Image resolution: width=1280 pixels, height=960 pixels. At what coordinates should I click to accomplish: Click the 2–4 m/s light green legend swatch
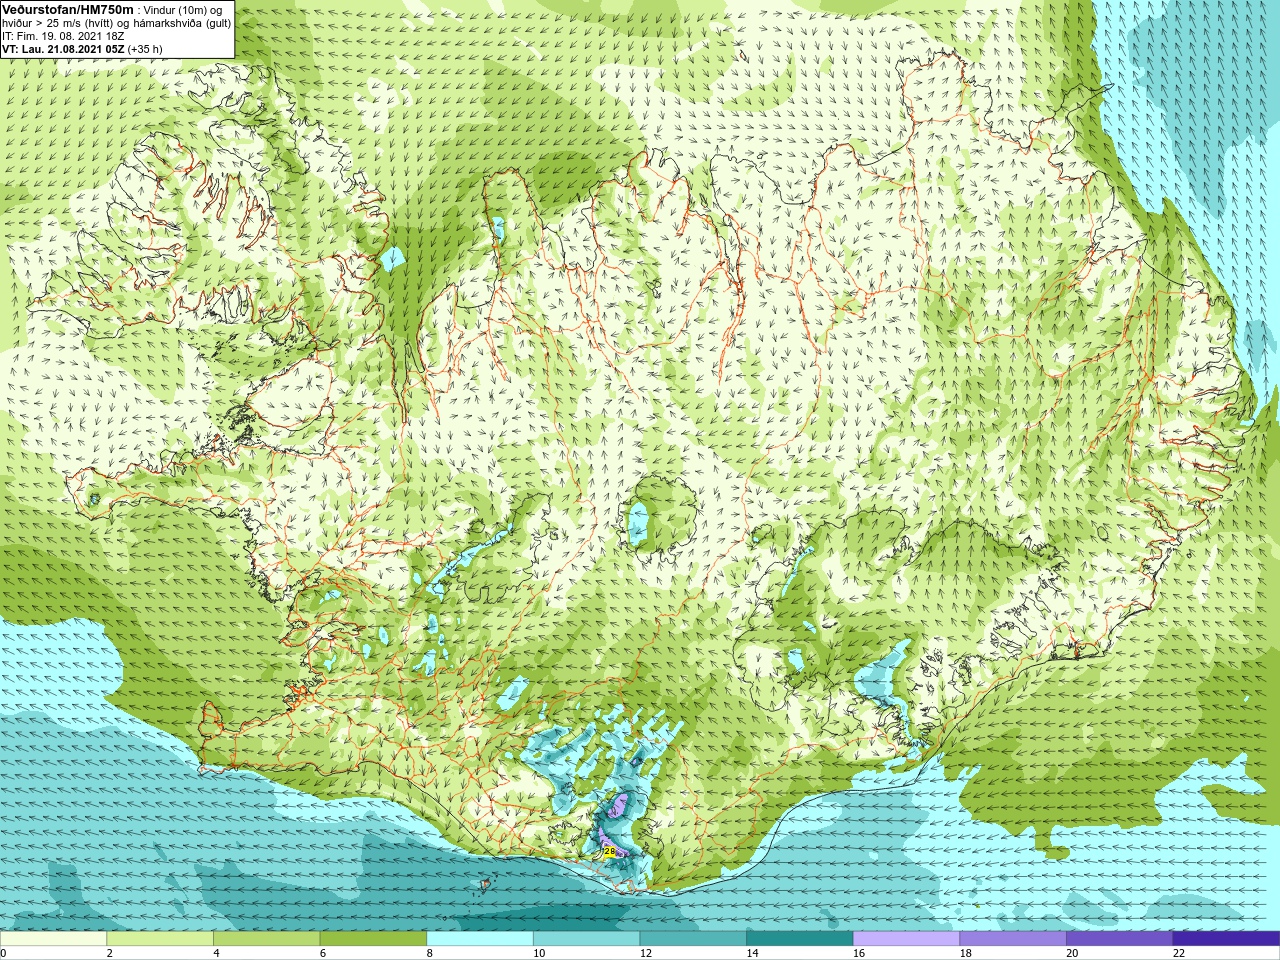point(160,939)
